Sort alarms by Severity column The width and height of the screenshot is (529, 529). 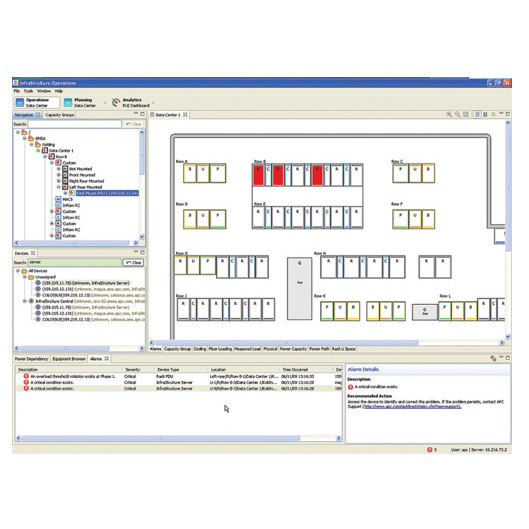point(133,370)
